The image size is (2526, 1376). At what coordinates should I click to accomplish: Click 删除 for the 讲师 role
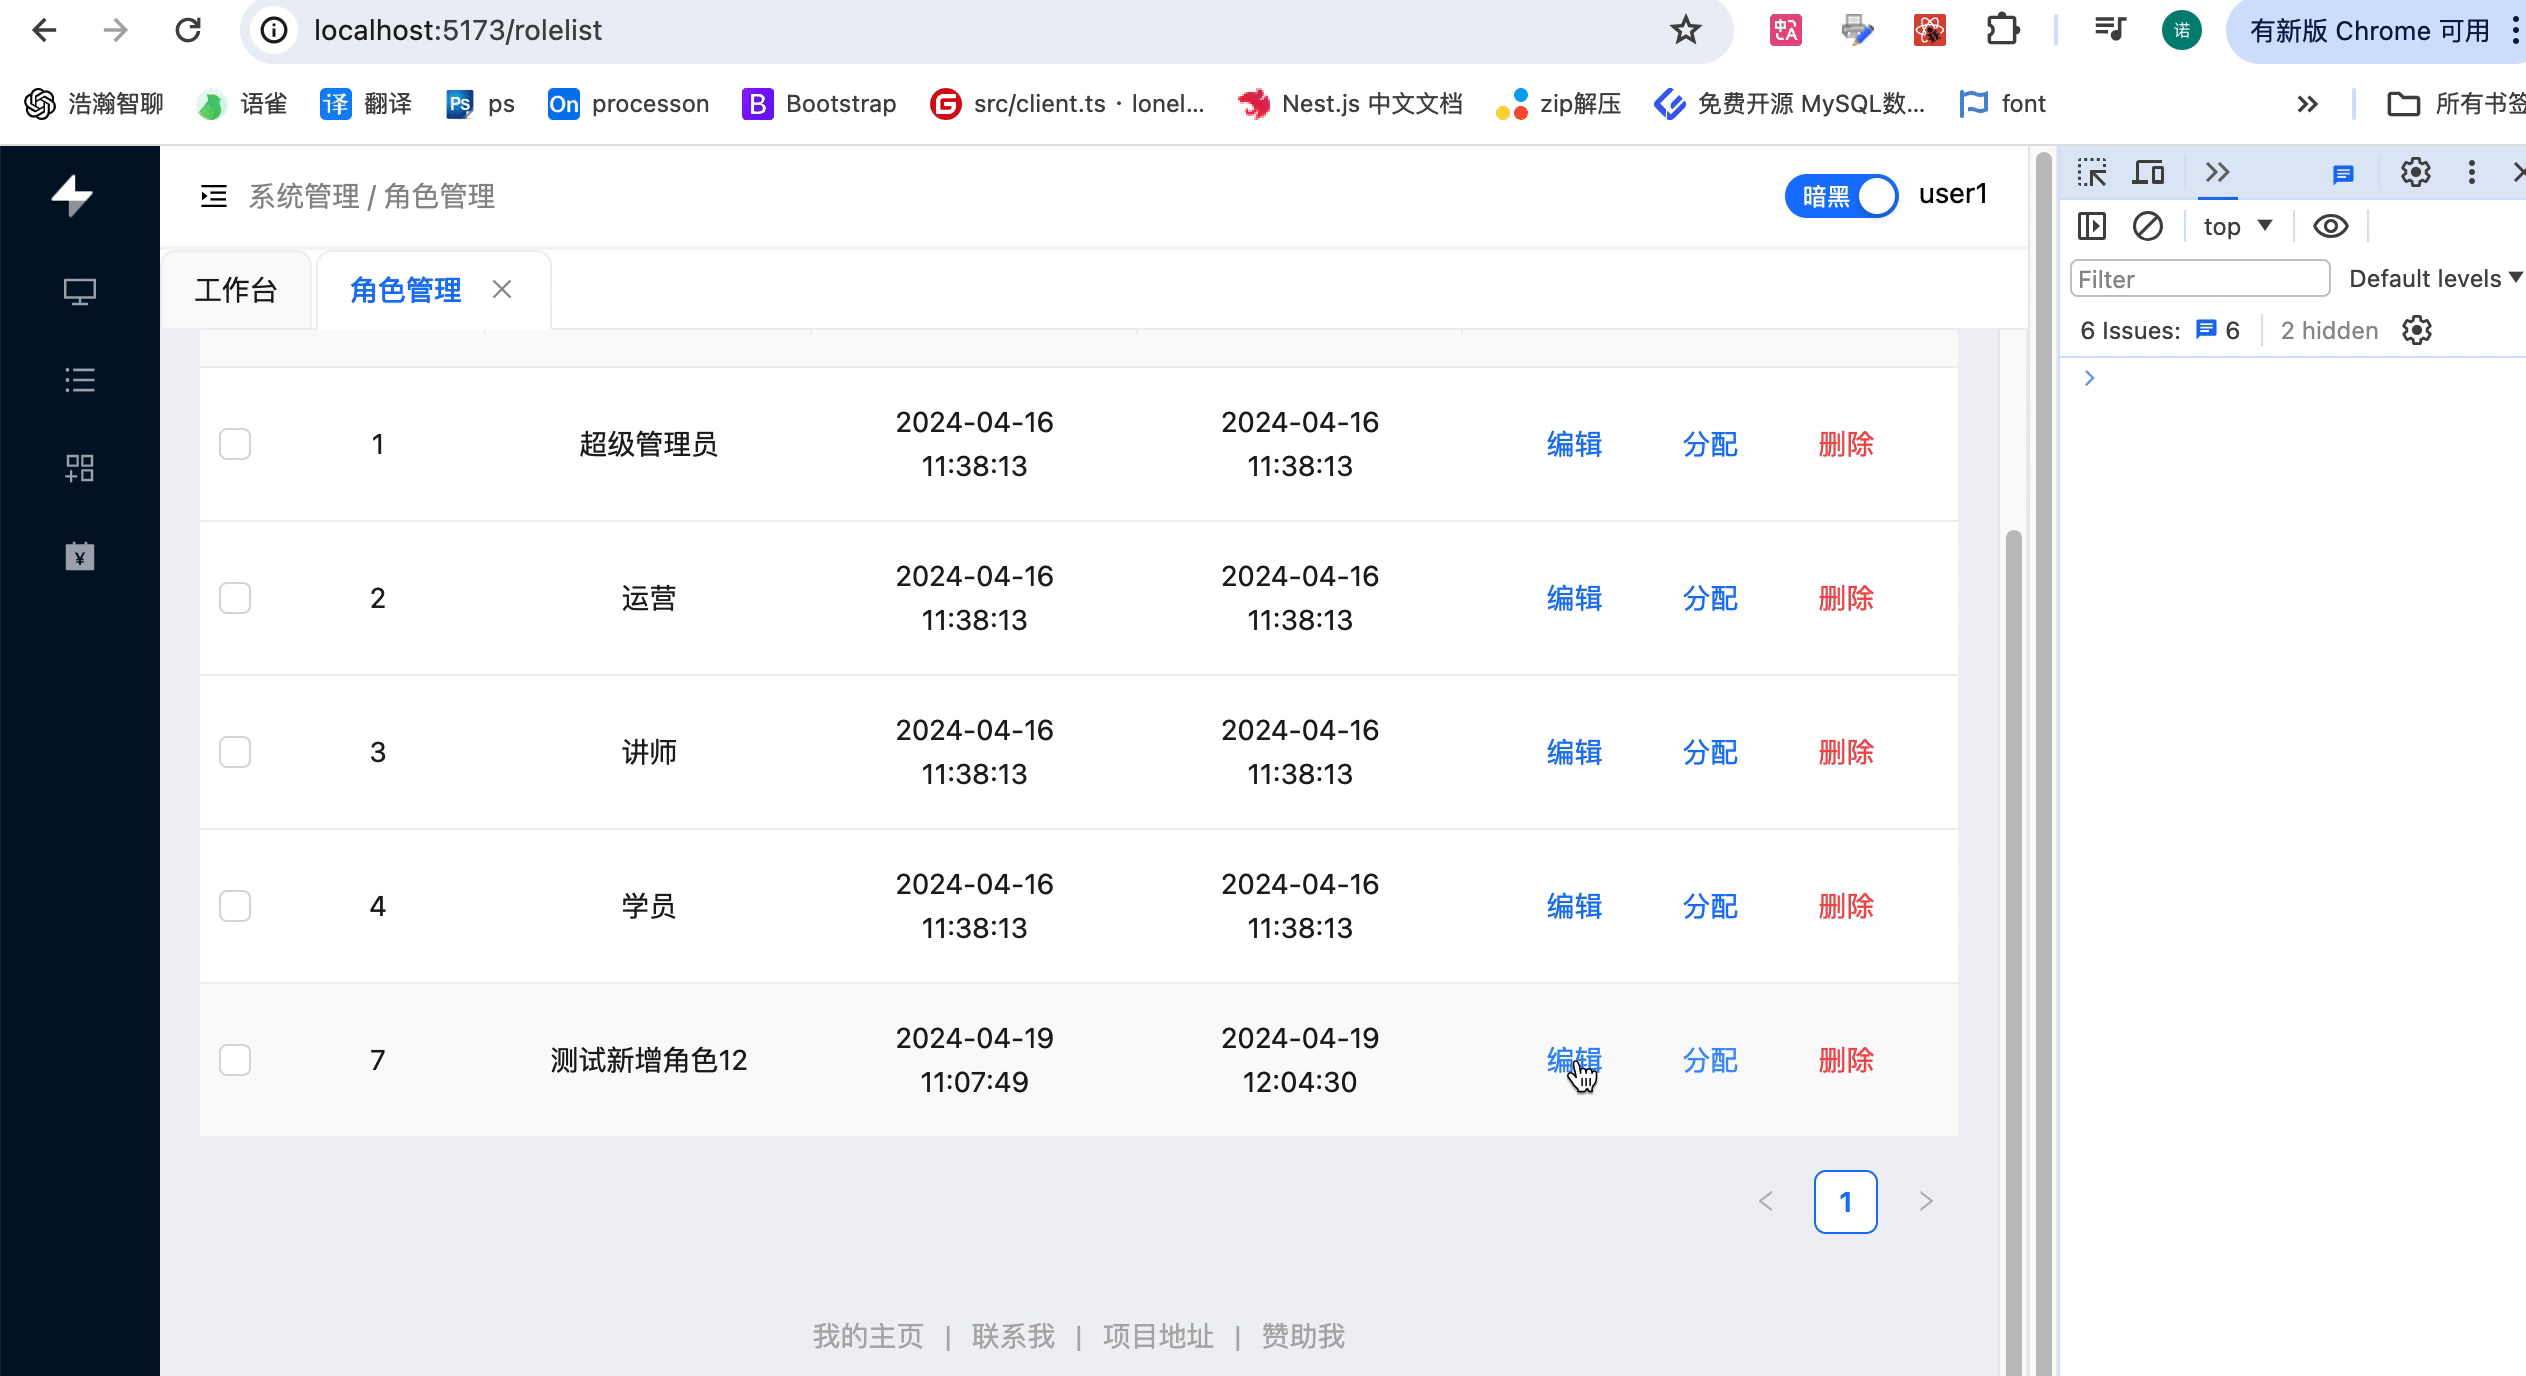pyautogui.click(x=1845, y=752)
